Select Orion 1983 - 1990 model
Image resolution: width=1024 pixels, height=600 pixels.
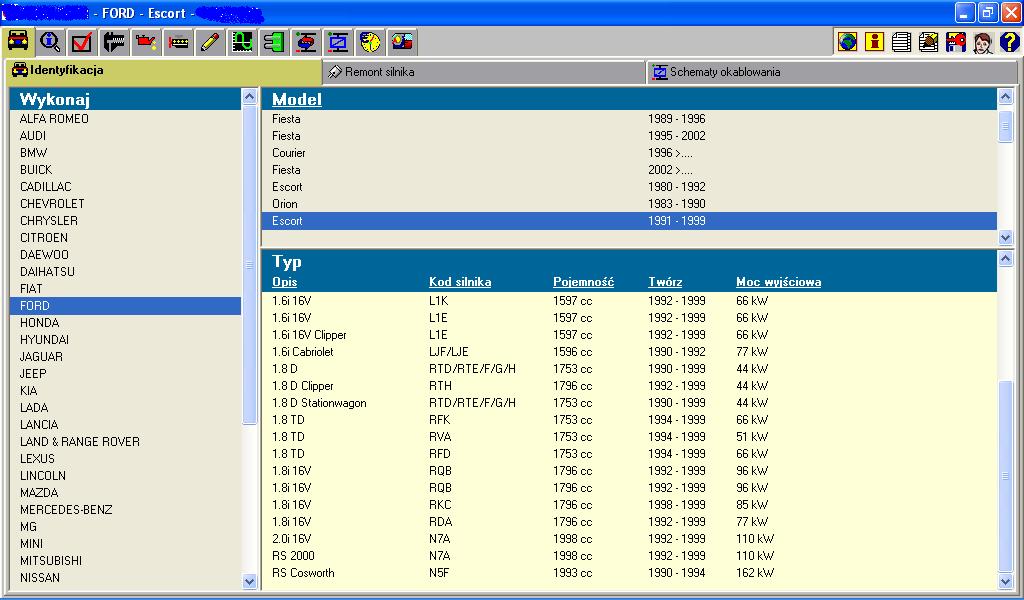pos(629,204)
